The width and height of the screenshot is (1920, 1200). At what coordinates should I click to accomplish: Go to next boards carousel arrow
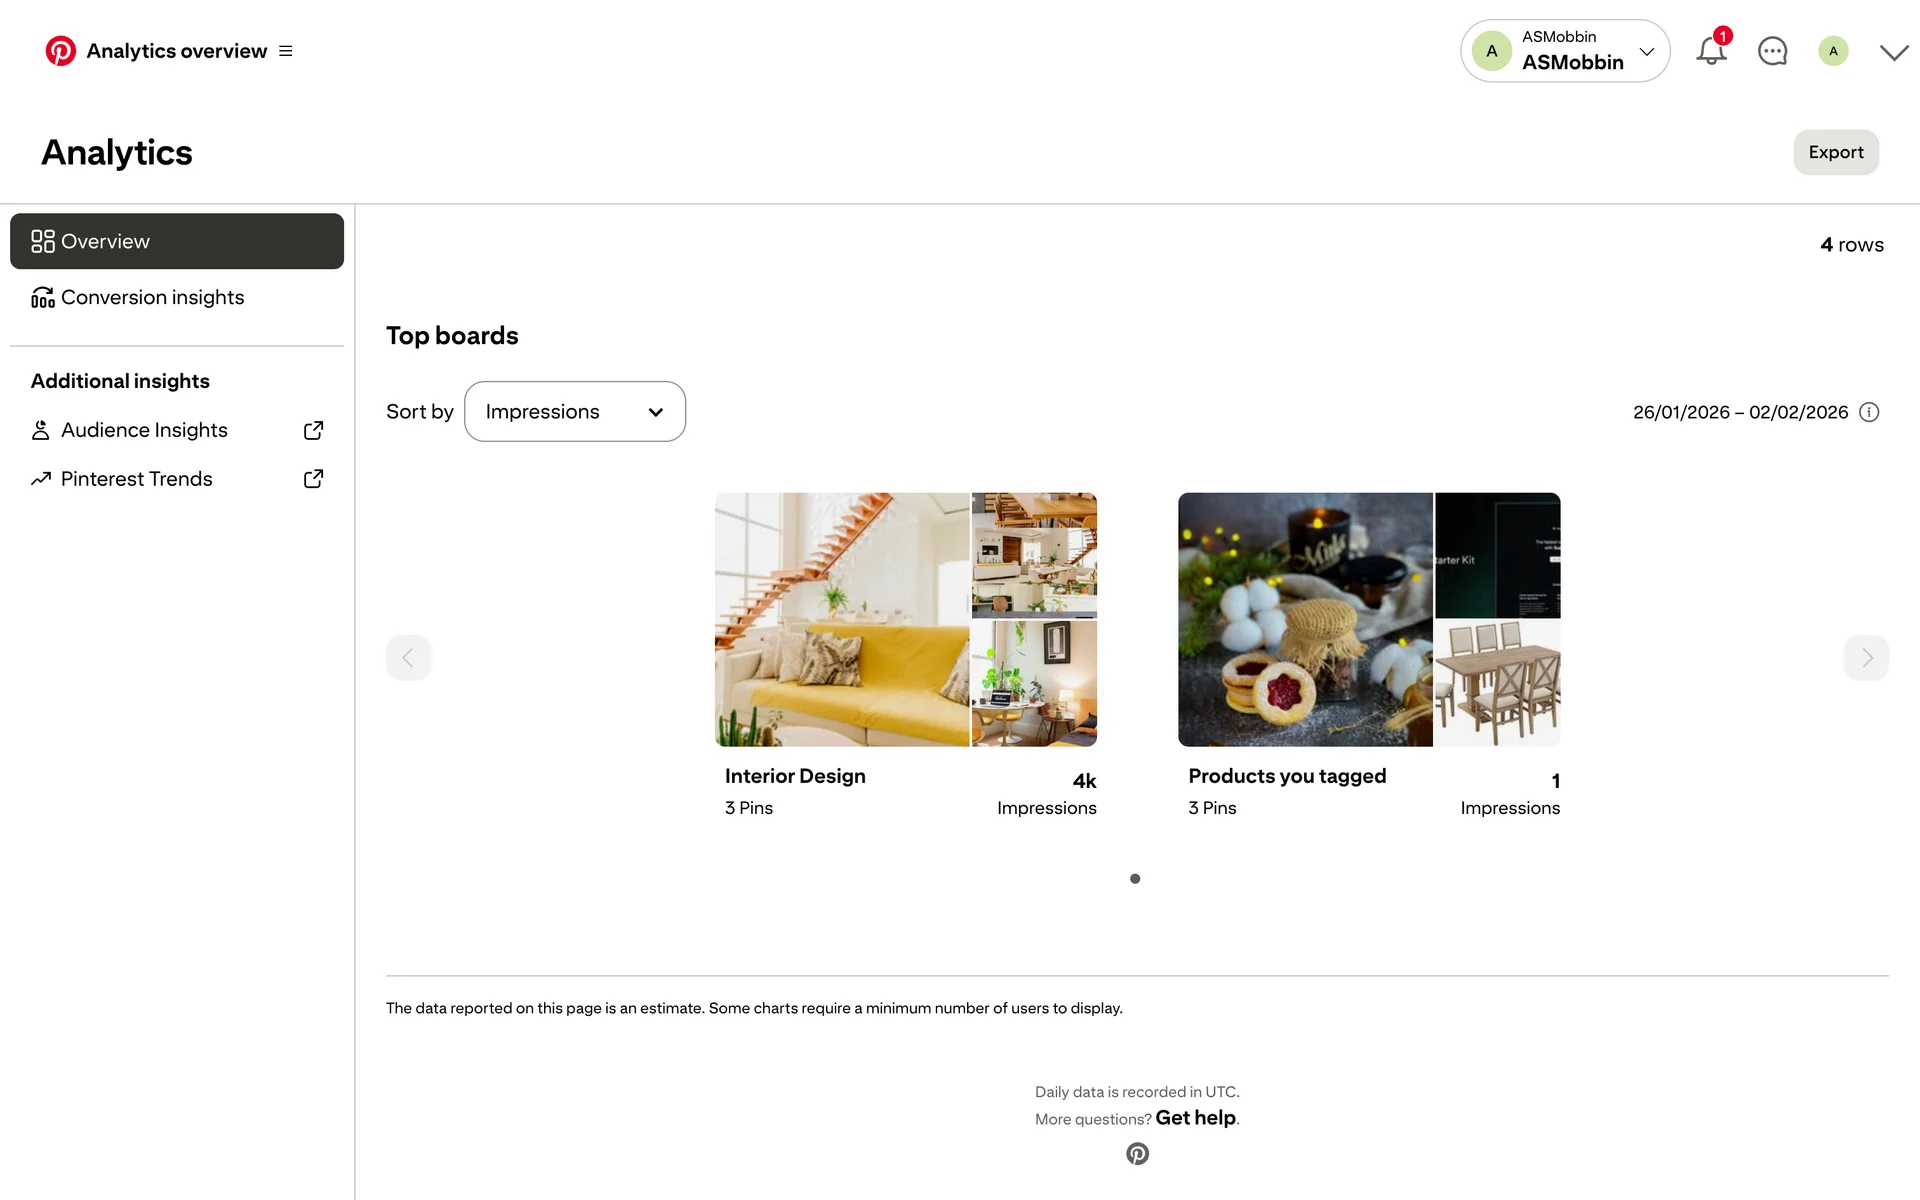pyautogui.click(x=1866, y=657)
